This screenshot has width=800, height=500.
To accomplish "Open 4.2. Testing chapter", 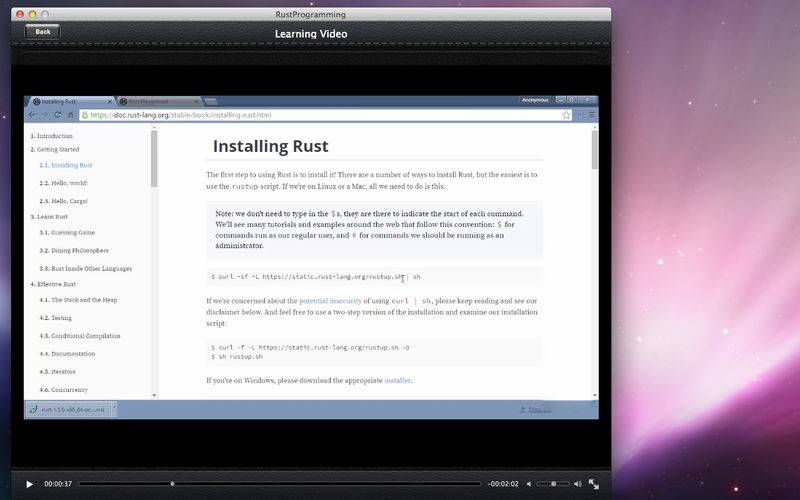I will pyautogui.click(x=55, y=318).
